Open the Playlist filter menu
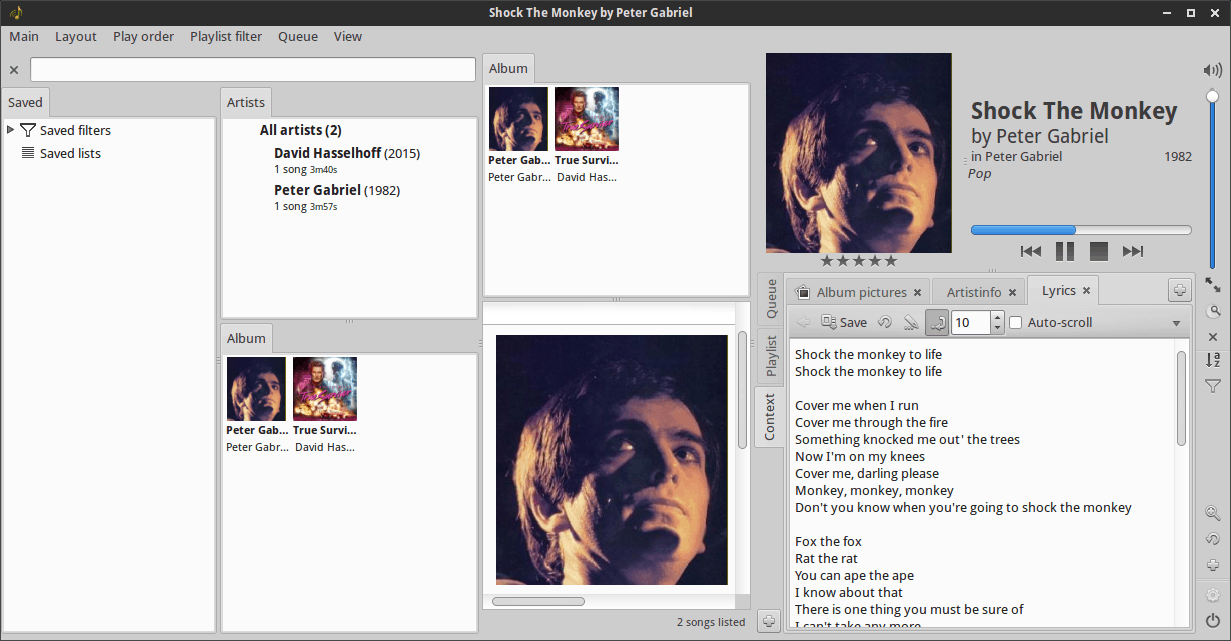The width and height of the screenshot is (1231, 641). [x=226, y=37]
